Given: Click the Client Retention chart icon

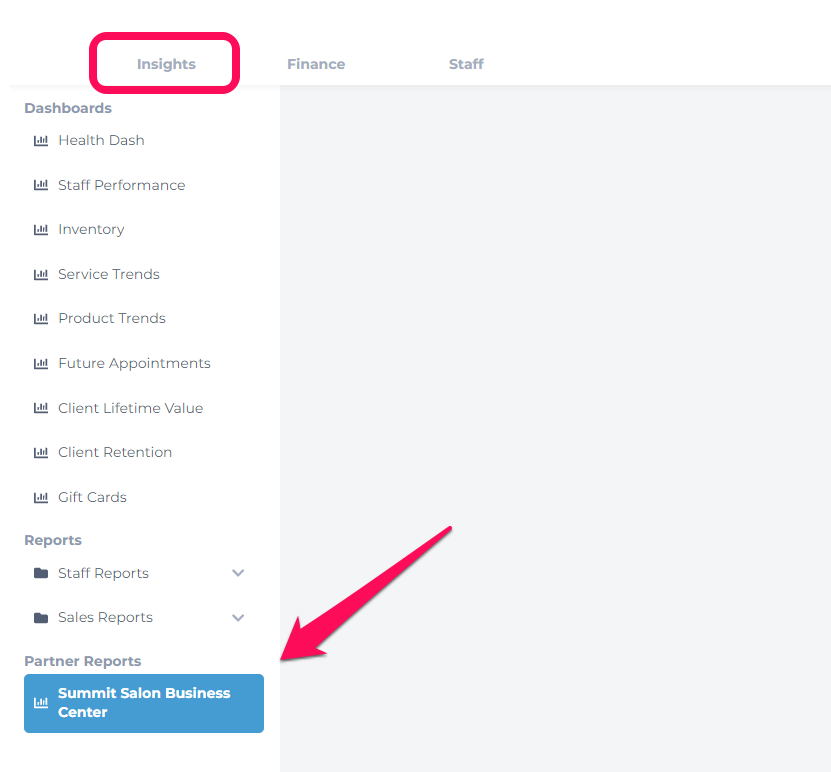Looking at the screenshot, I should 41,452.
